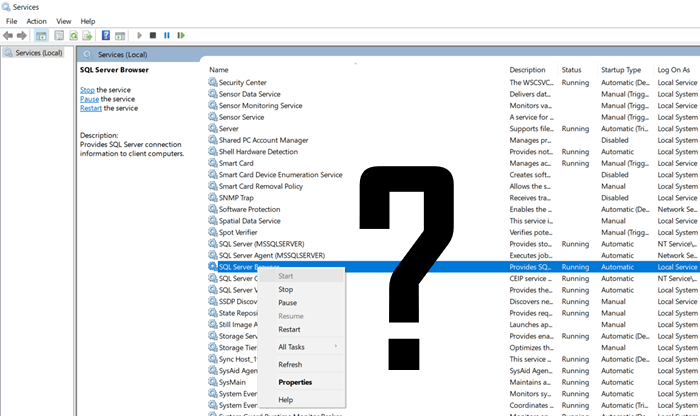
Task: Choose Properties from the context menu
Action: coord(295,382)
